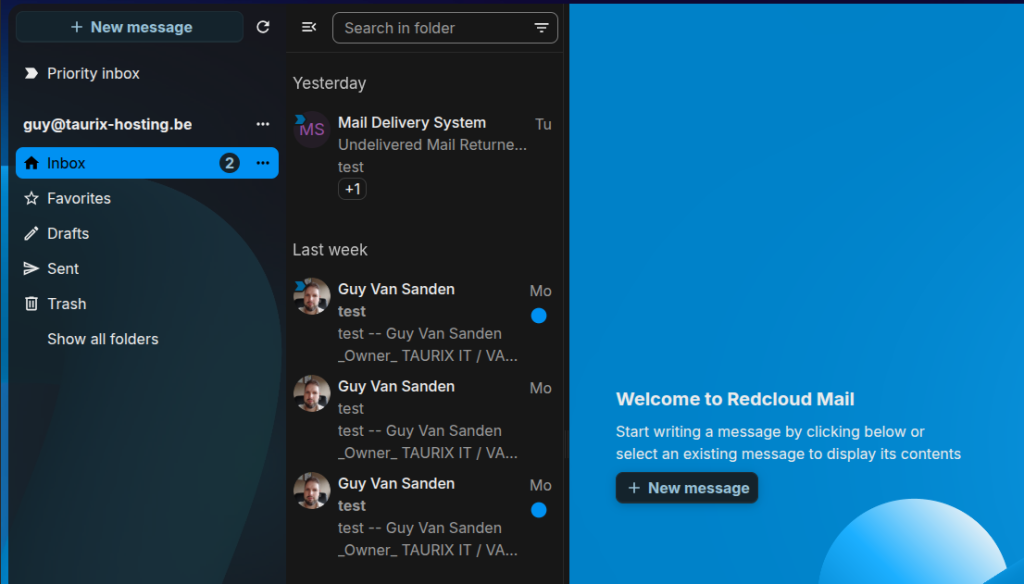Collapse the sidebar with the menu toggle icon
1024x584 pixels.
coord(309,27)
